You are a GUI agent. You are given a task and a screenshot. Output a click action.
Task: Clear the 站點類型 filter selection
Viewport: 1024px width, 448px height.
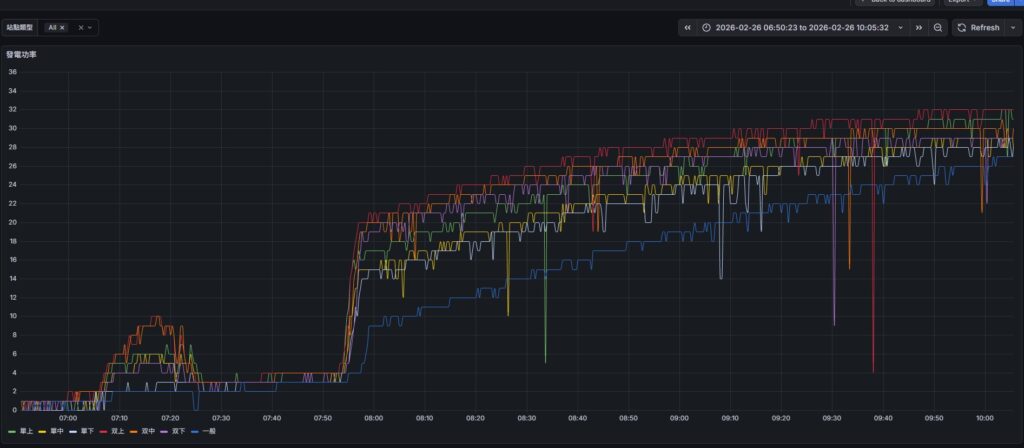(81, 28)
